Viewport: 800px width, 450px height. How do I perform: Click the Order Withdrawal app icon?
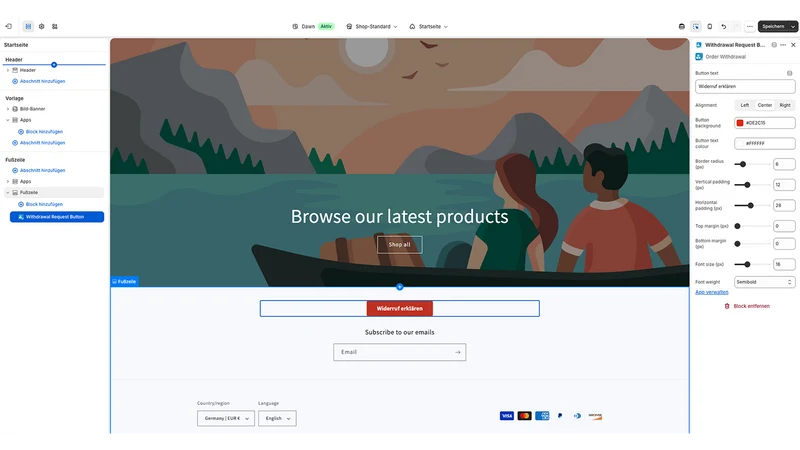[699, 57]
